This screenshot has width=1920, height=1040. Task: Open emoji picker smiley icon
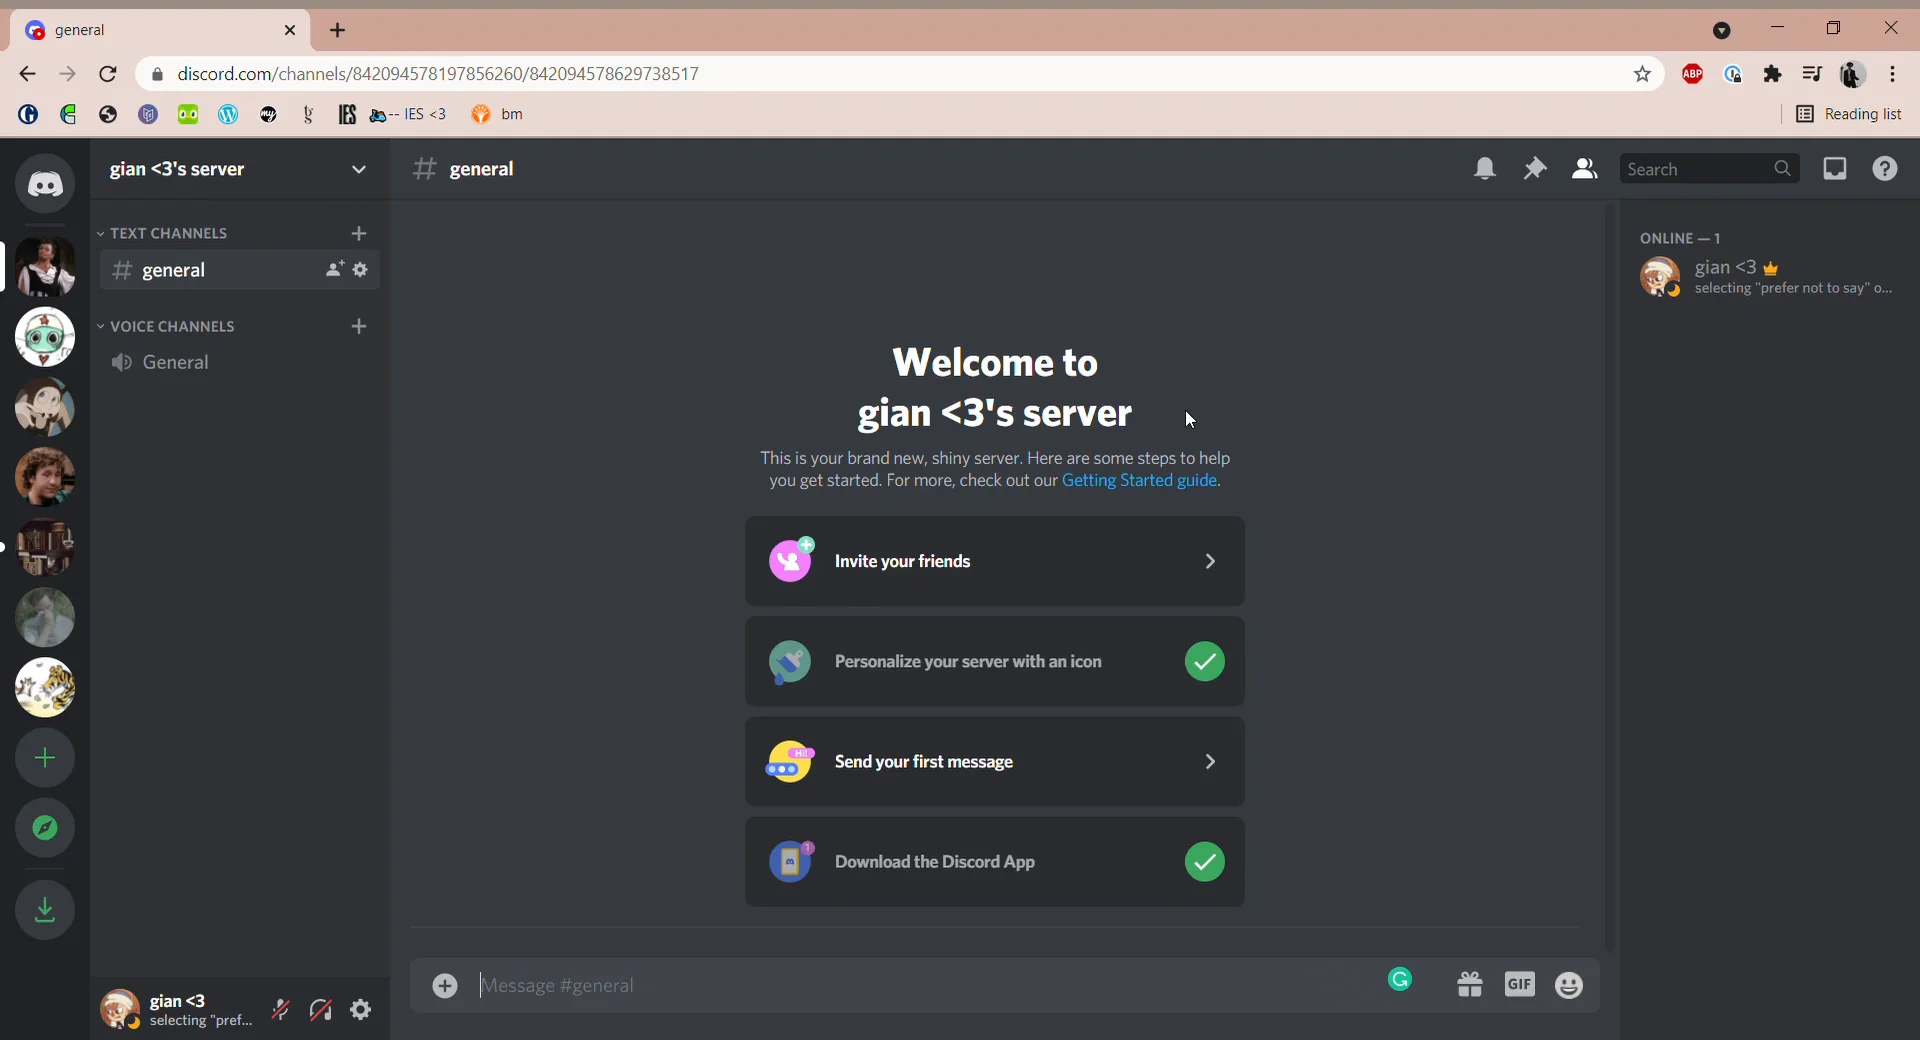[x=1570, y=986]
